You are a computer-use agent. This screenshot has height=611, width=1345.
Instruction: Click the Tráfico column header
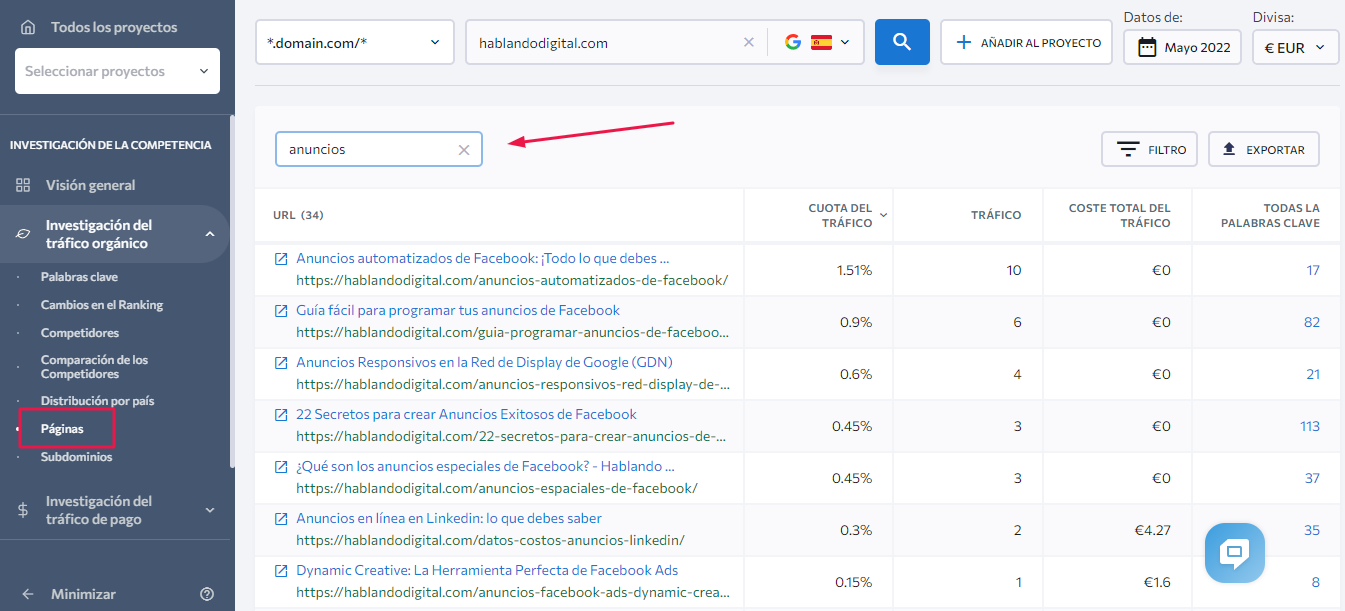click(996, 215)
